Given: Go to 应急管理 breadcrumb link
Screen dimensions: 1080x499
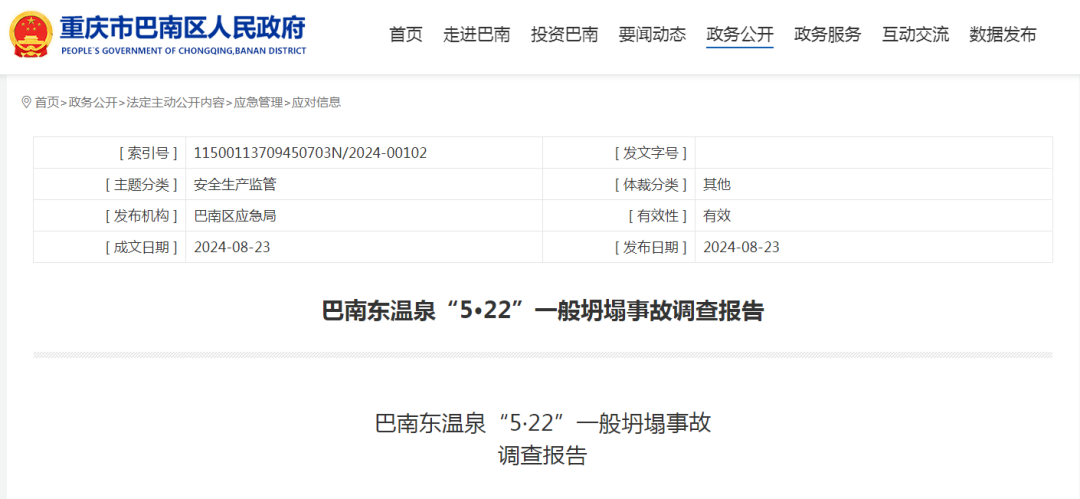Looking at the screenshot, I should tap(258, 102).
